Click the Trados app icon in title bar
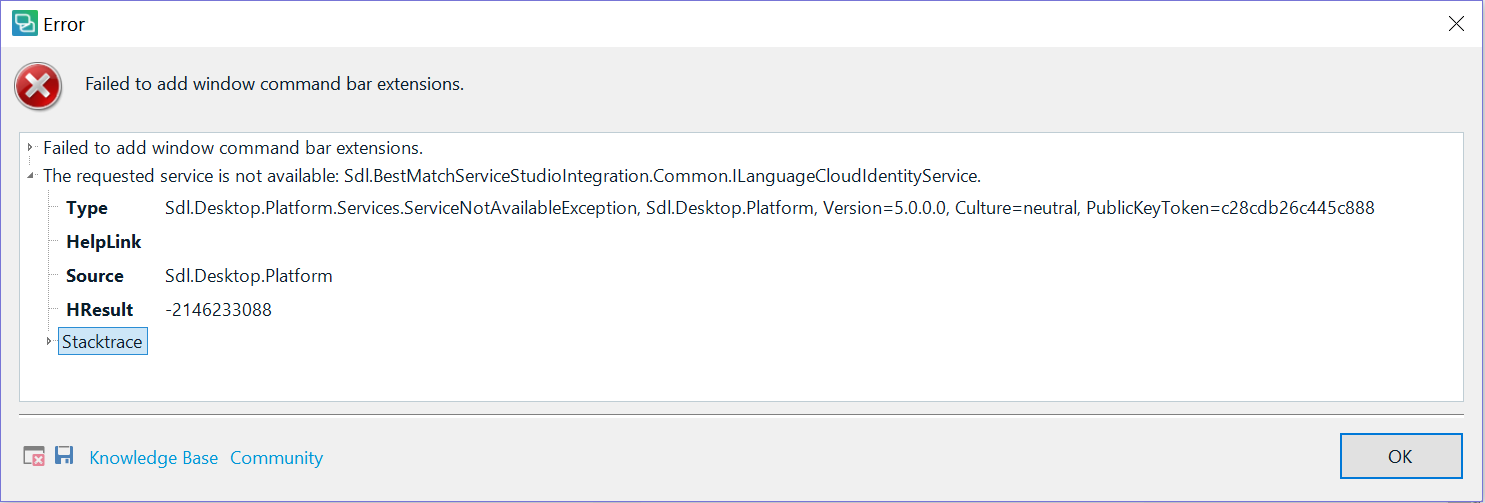Image resolution: width=1485 pixels, height=503 pixels. point(25,24)
